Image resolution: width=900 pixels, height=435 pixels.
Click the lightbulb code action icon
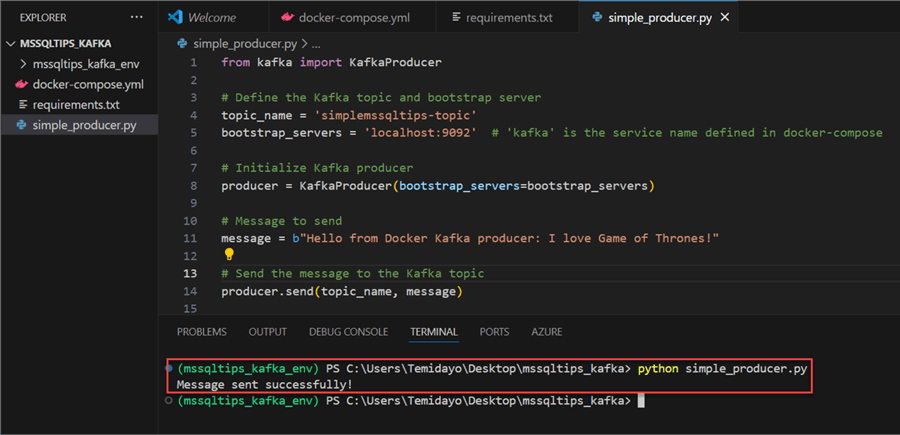click(x=229, y=255)
